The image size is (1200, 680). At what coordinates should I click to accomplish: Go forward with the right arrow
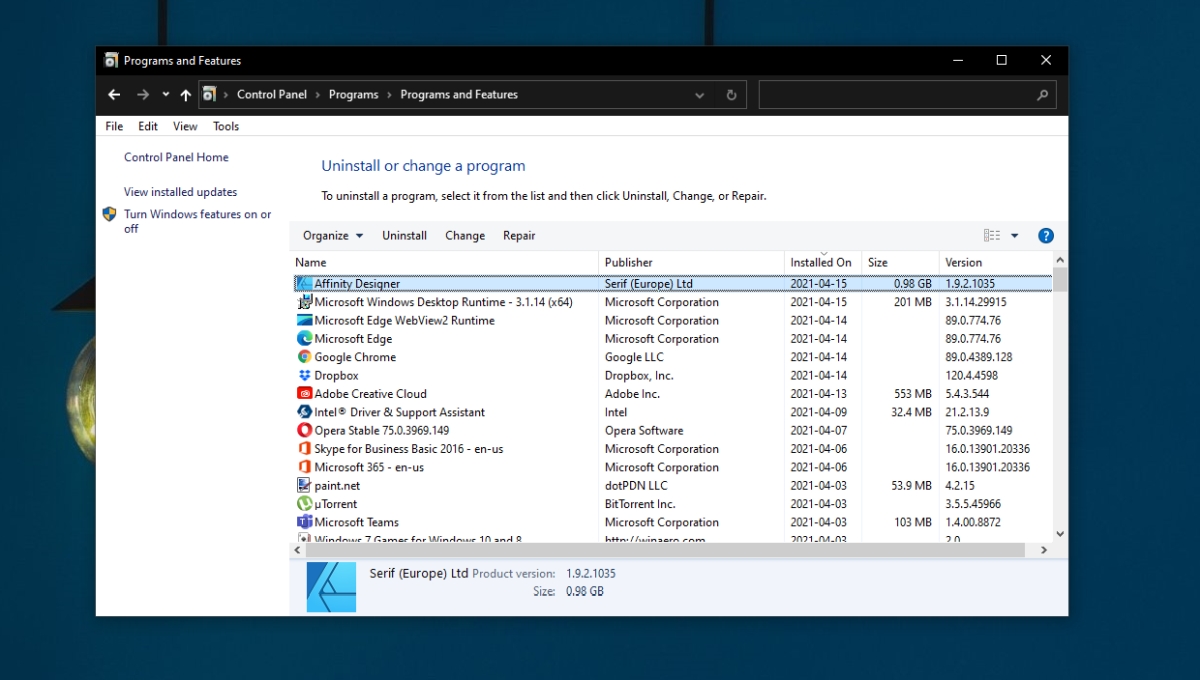click(143, 95)
